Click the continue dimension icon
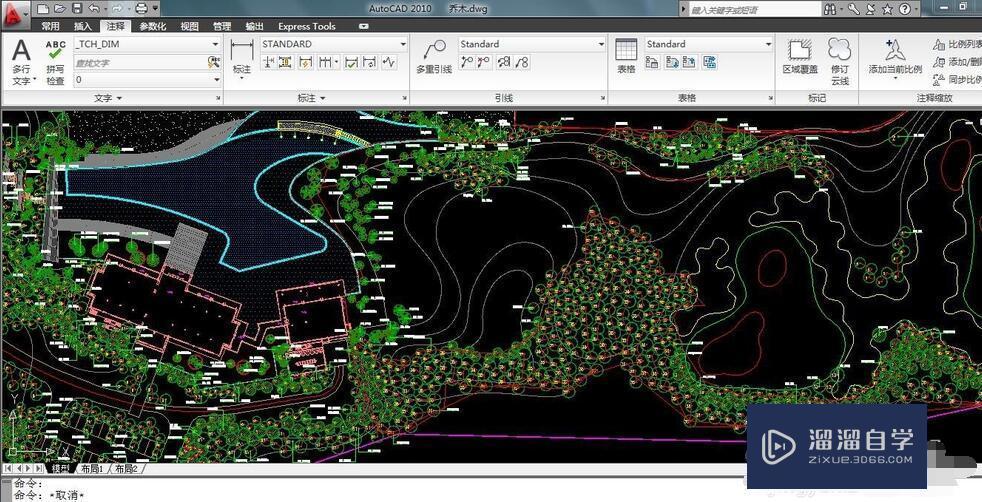 (x=325, y=62)
